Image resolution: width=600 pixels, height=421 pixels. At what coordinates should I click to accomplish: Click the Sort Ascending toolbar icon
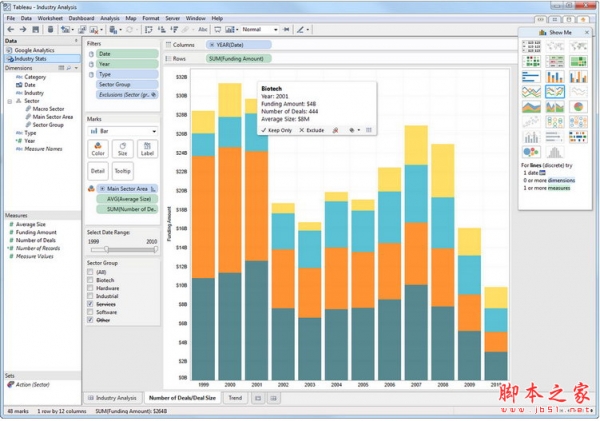[x=161, y=29]
